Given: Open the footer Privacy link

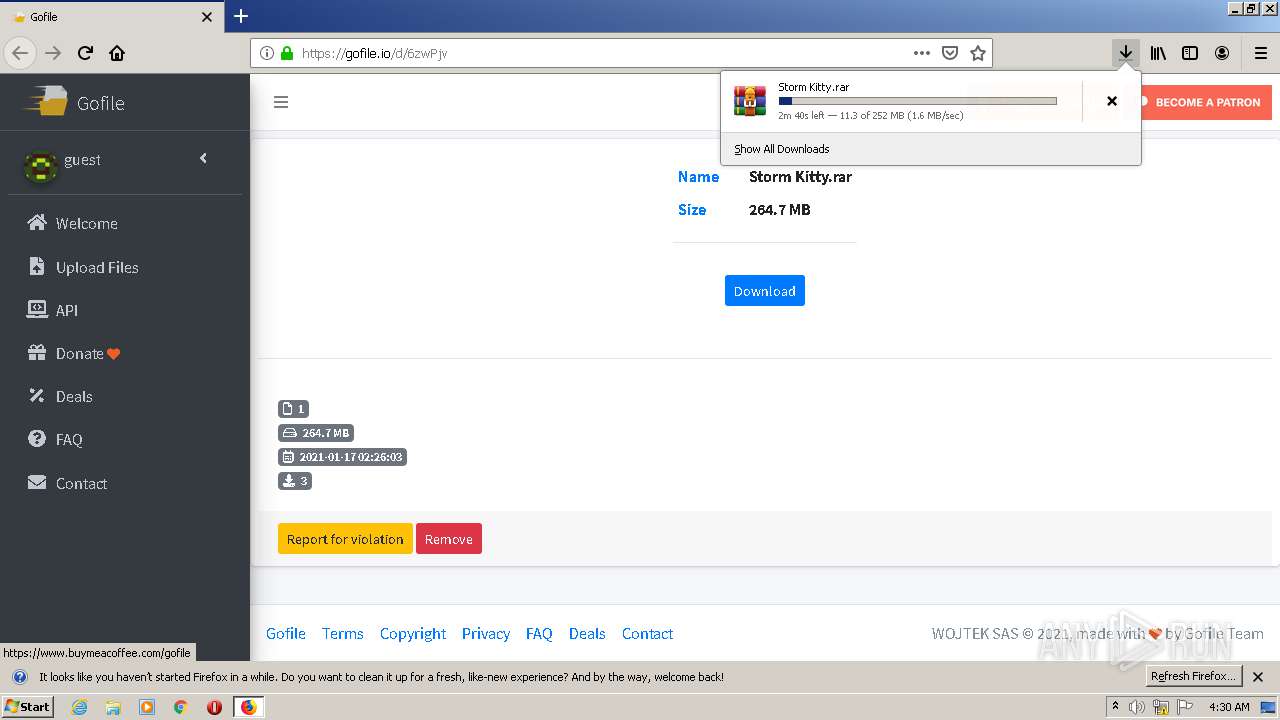Looking at the screenshot, I should coord(486,633).
